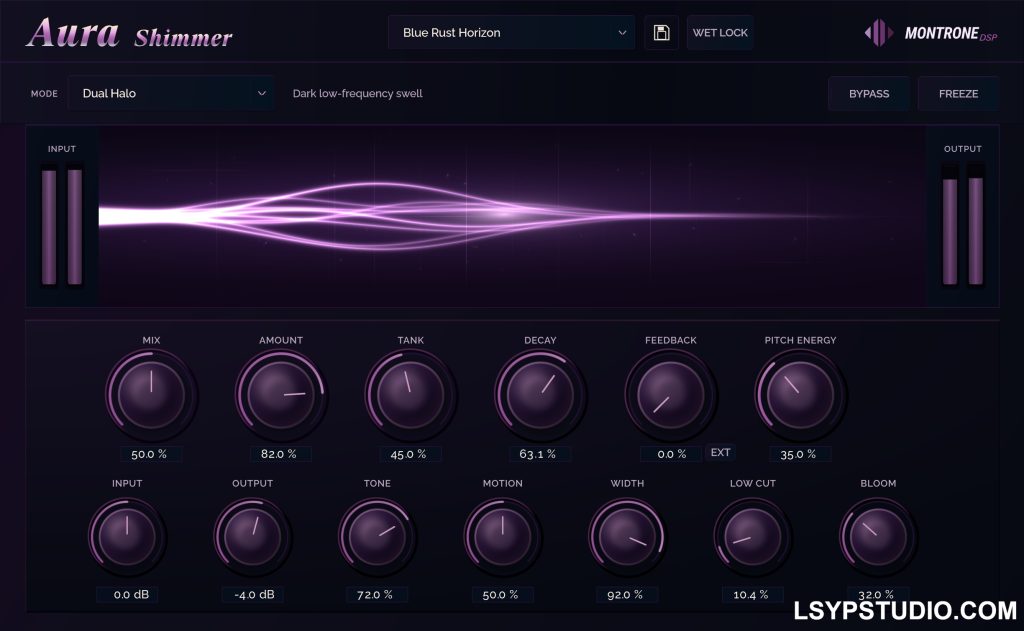Screen dimensions: 1024x631
Task: Click the TANK value field 45.0 %
Action: pyautogui.click(x=409, y=454)
